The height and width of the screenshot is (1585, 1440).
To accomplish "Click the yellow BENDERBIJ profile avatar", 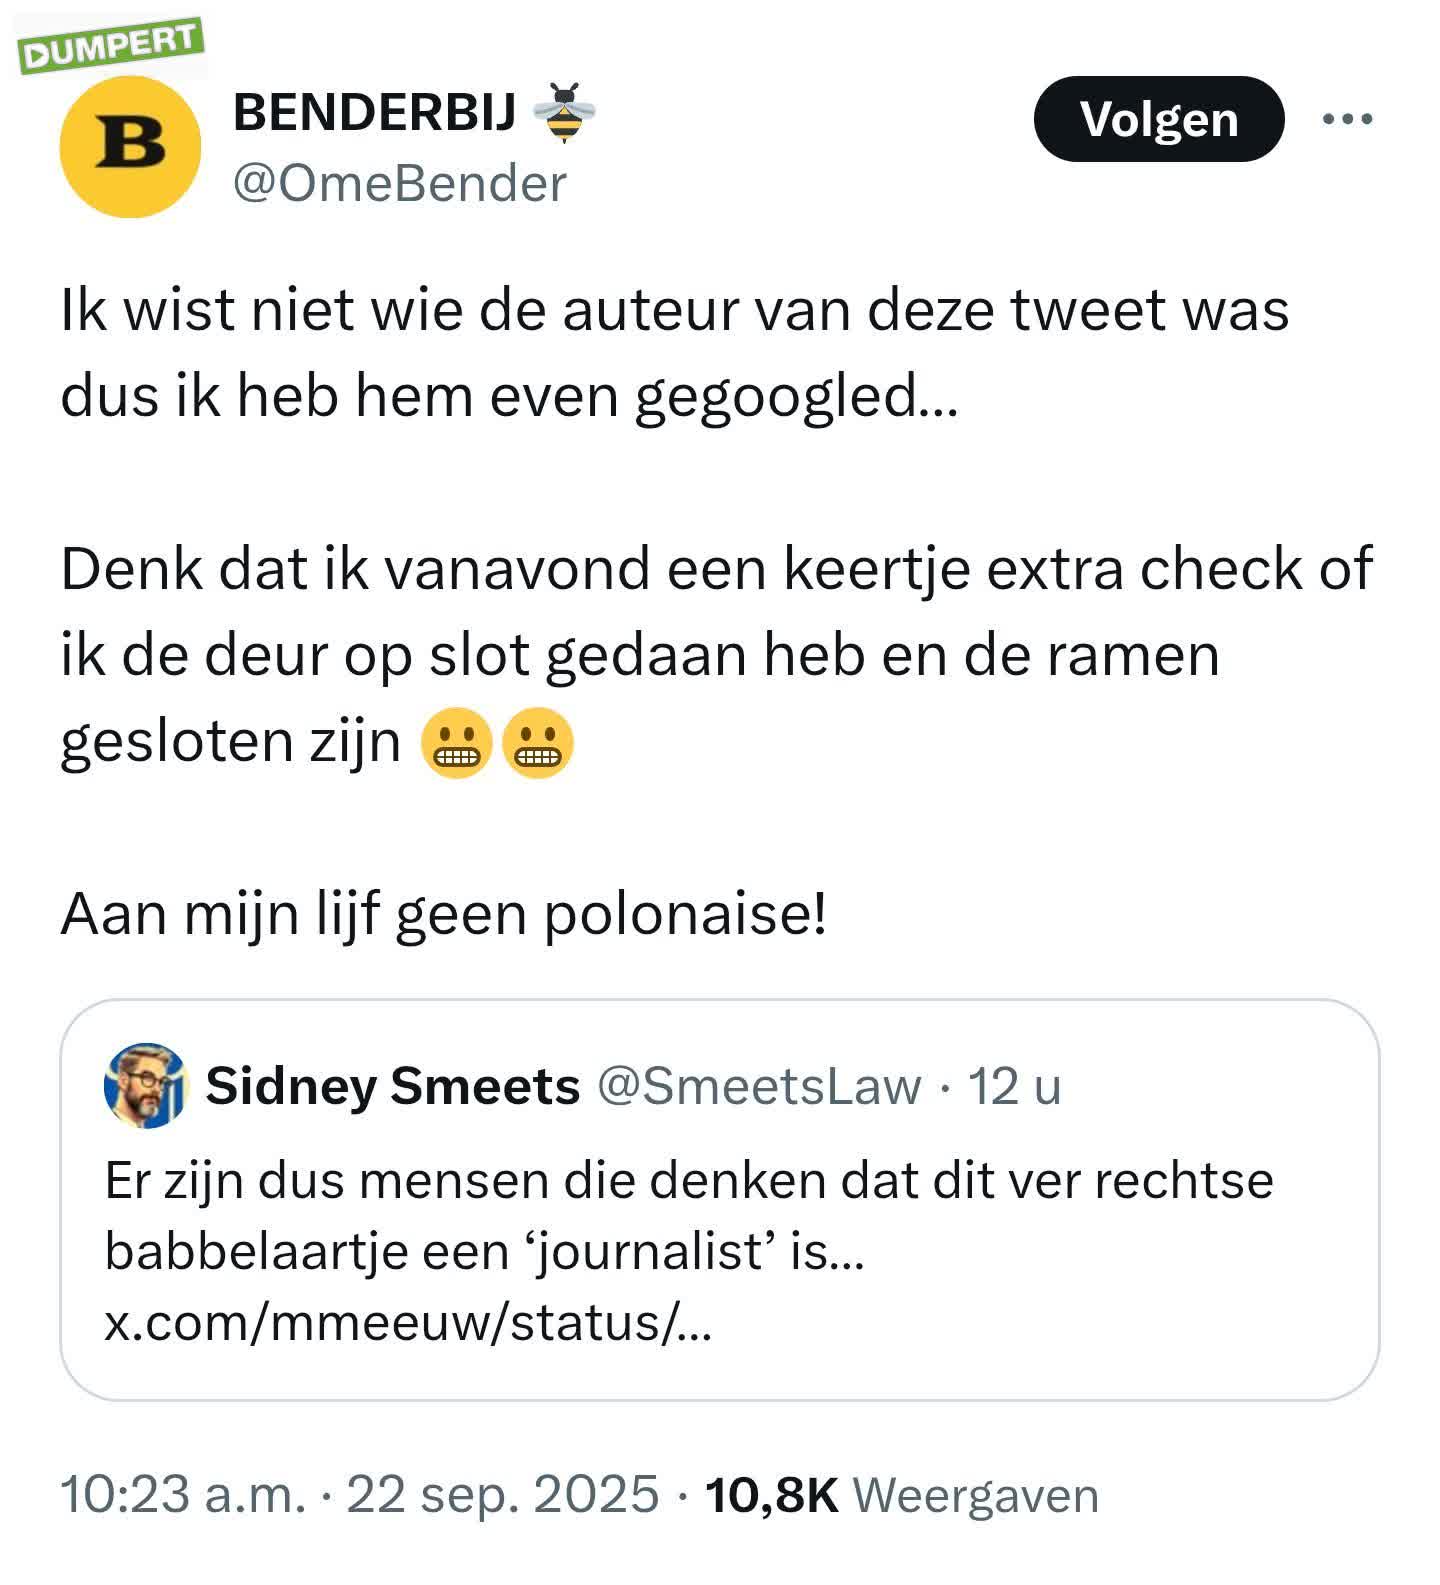I will [130, 146].
